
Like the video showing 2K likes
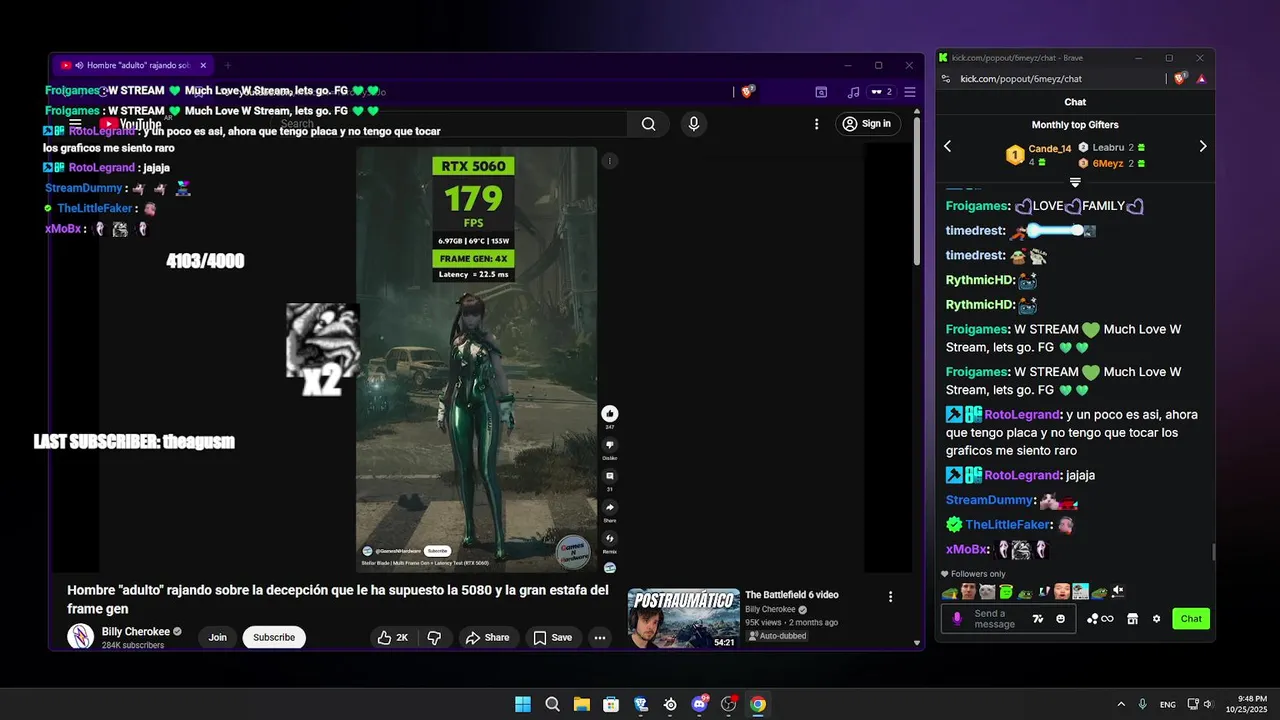point(393,637)
